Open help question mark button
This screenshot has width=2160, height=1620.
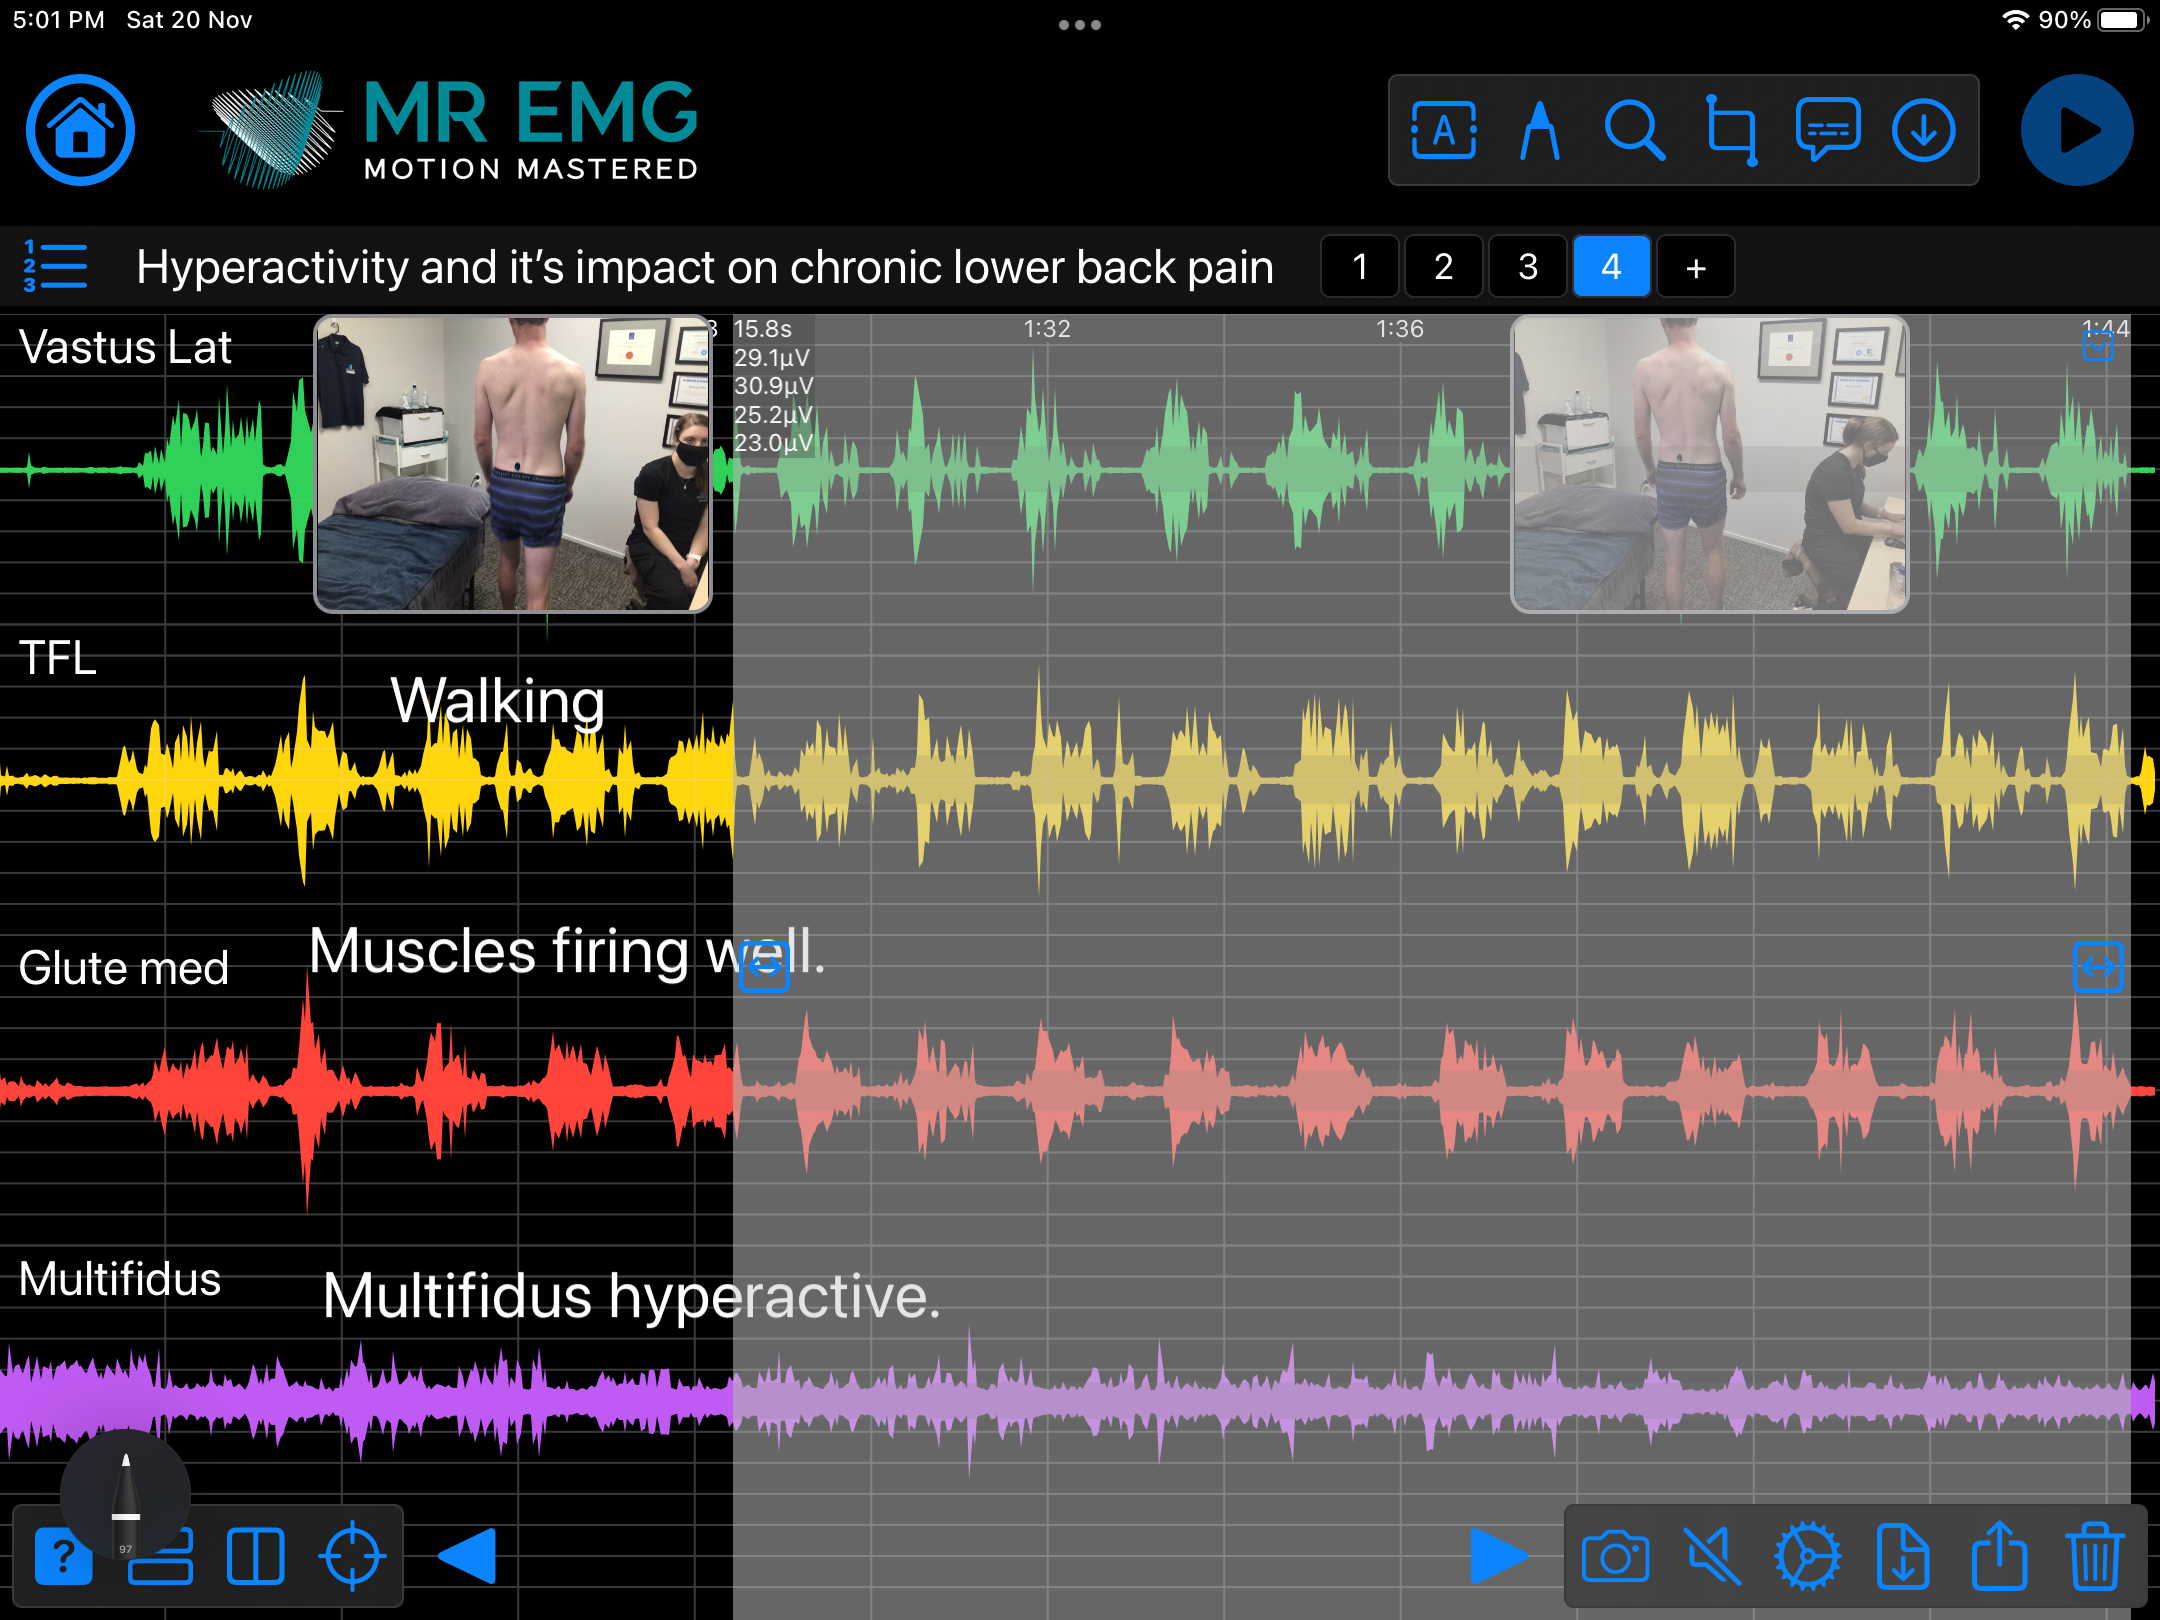click(63, 1556)
